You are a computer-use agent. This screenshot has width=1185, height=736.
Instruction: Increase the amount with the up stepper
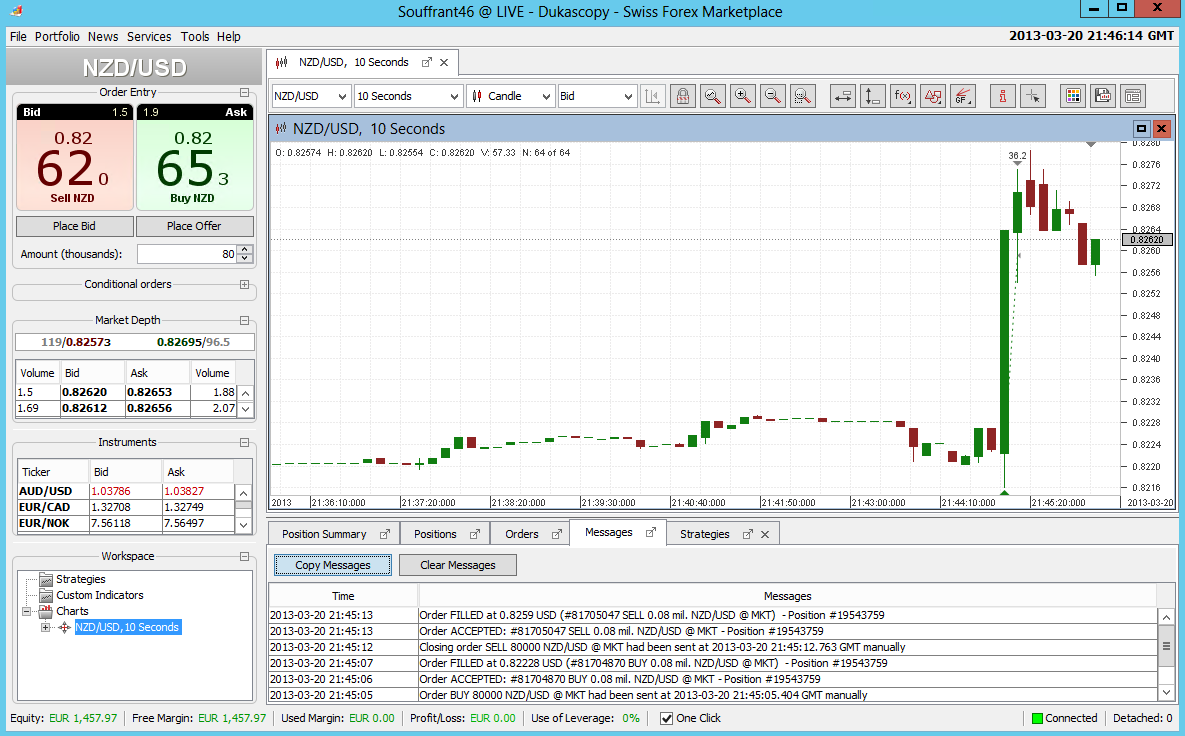(x=245, y=249)
